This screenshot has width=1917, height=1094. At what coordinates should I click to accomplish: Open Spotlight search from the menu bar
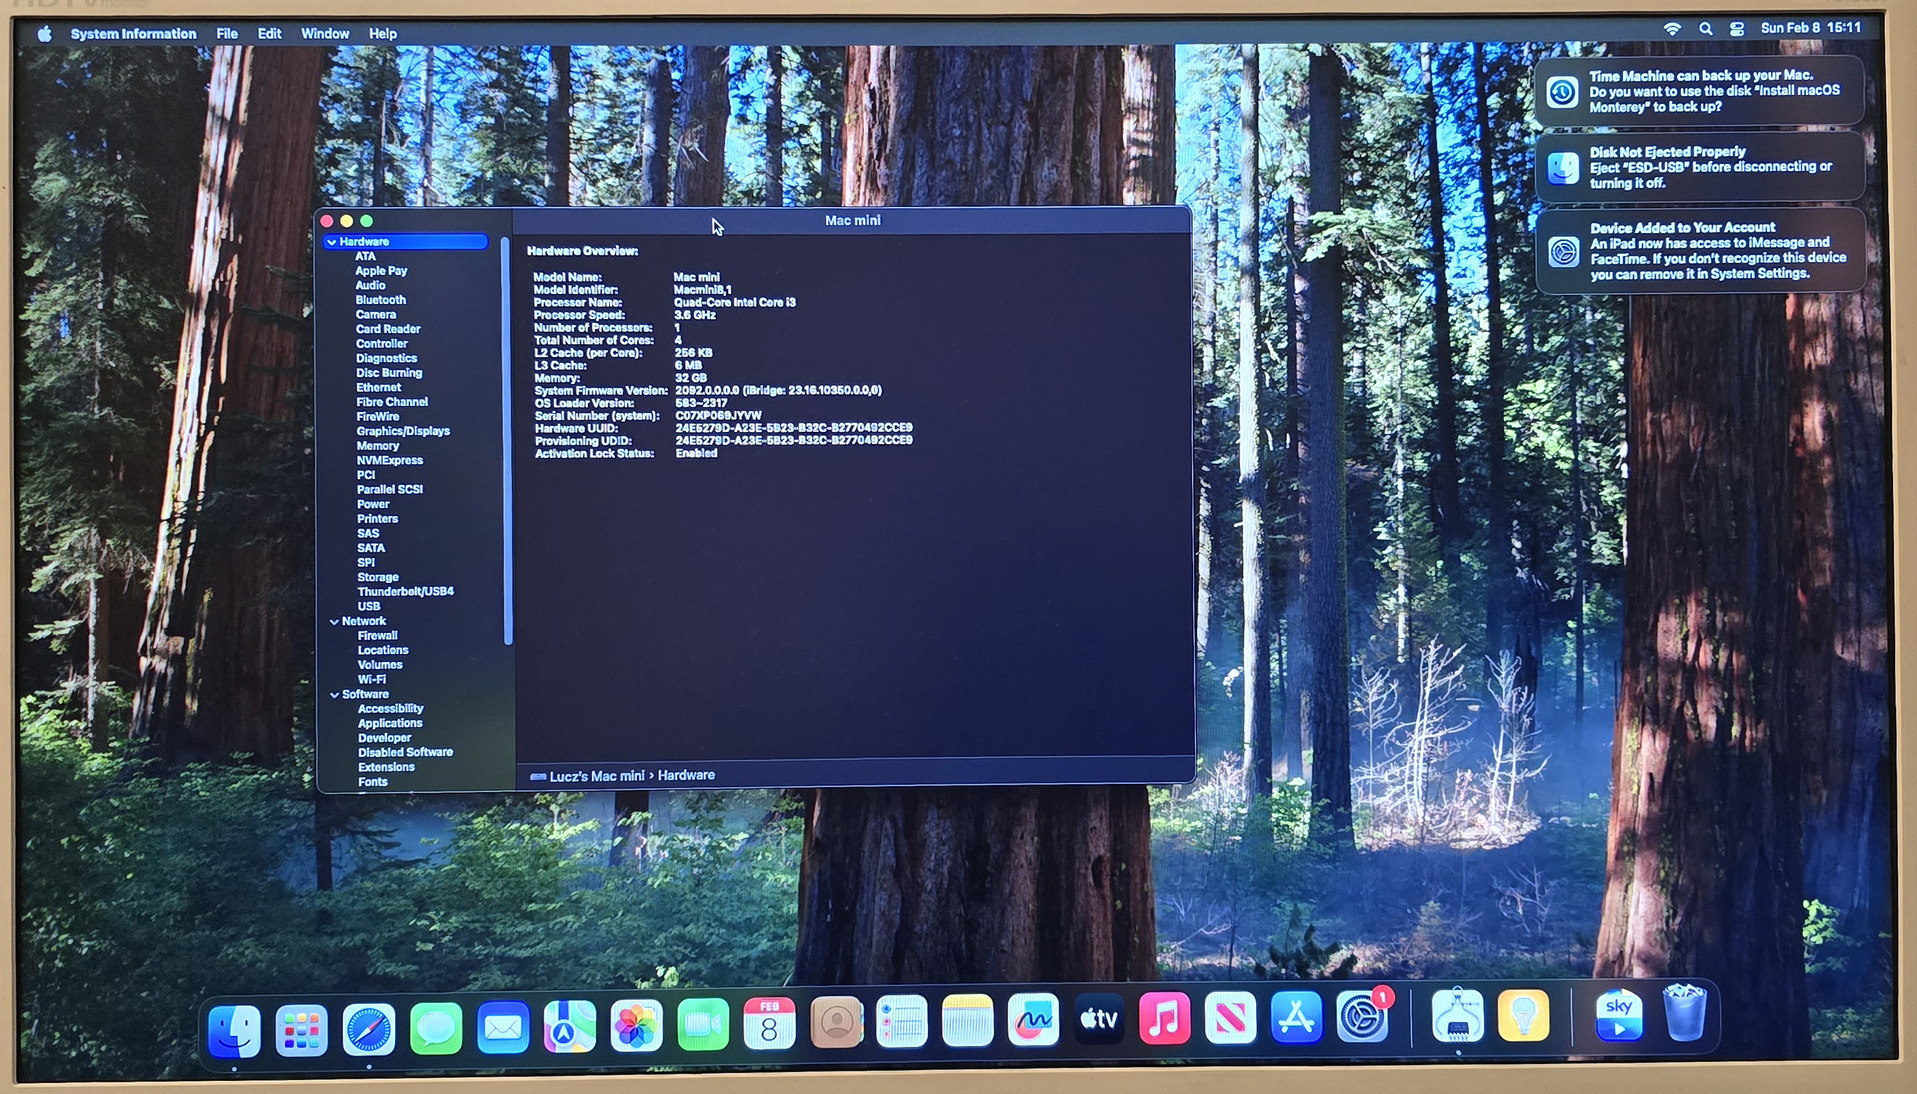coord(1705,29)
